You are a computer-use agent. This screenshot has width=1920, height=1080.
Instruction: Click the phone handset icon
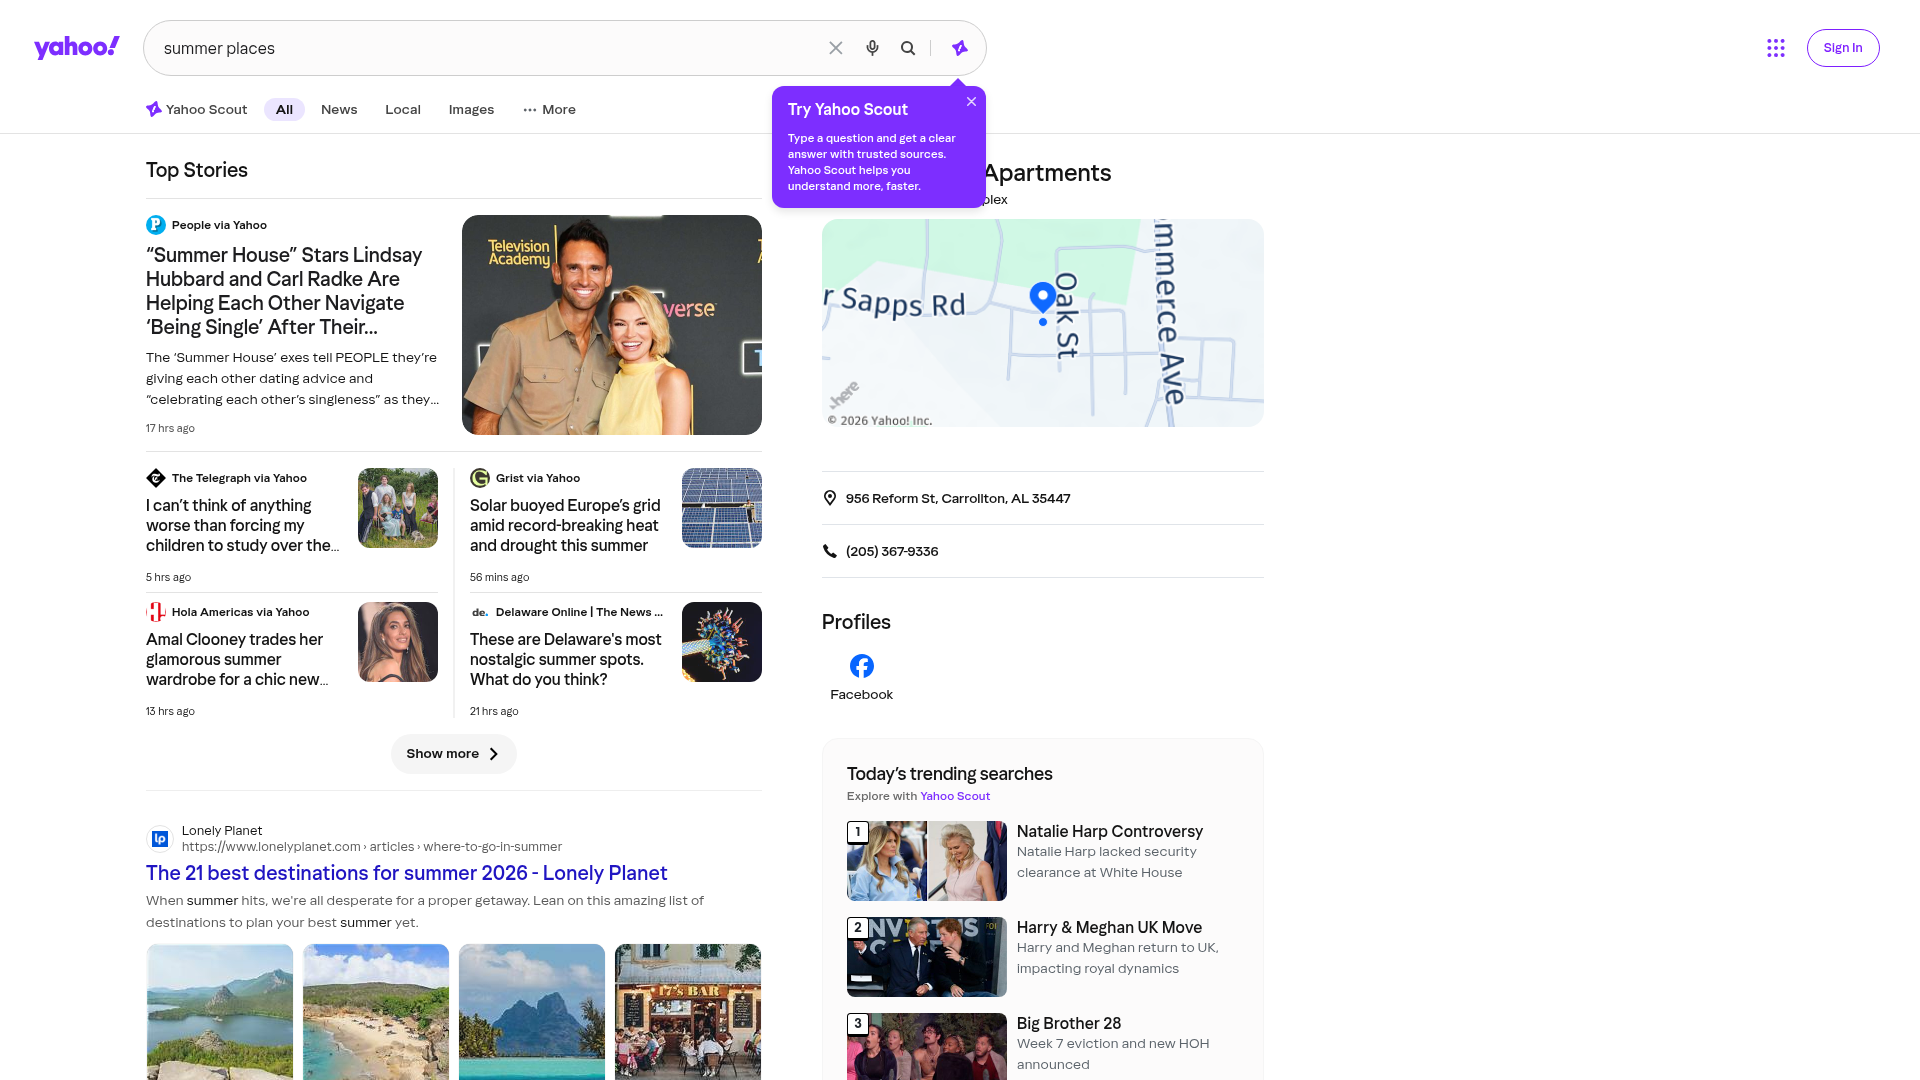tap(830, 551)
